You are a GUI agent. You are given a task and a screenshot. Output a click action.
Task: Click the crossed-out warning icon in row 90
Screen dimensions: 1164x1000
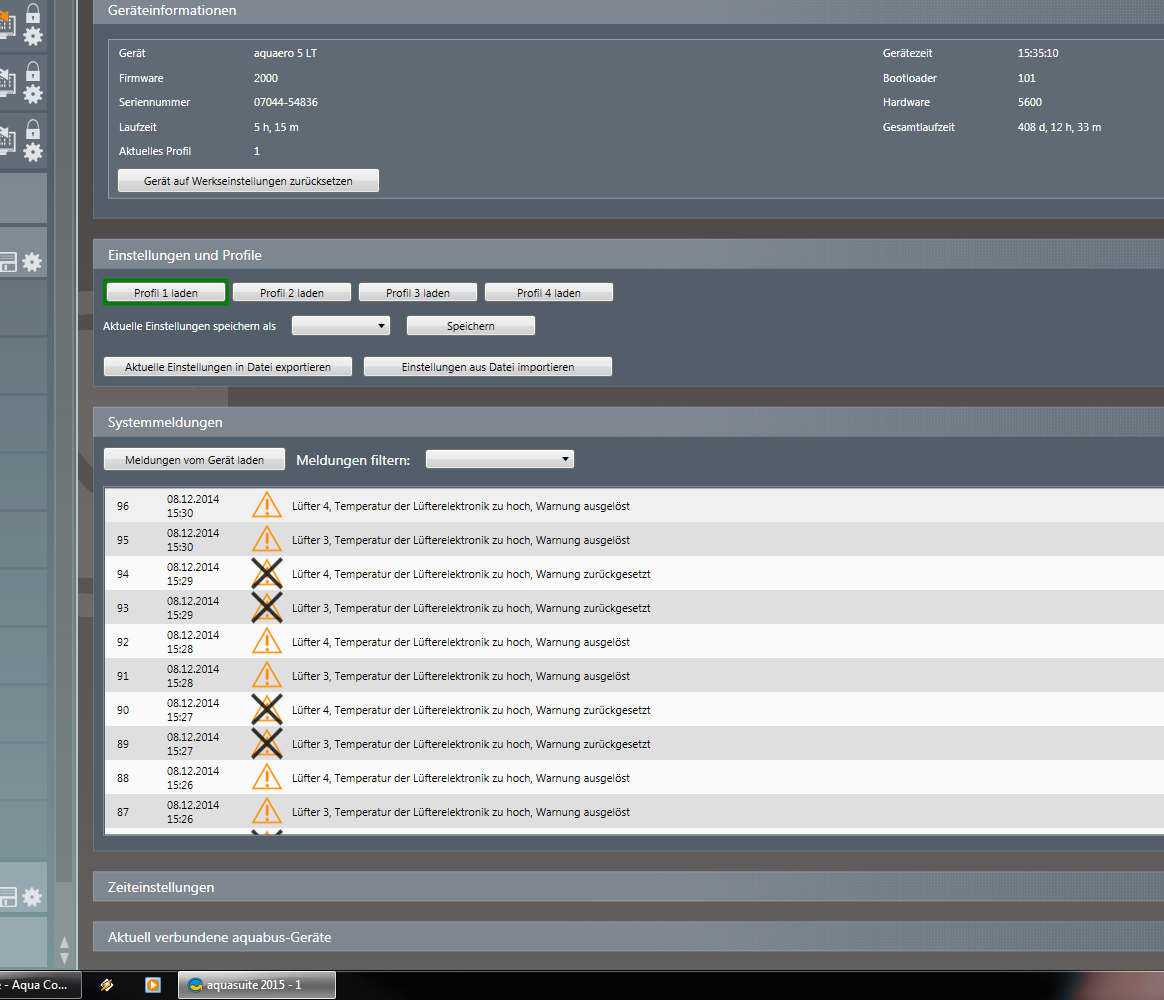(x=267, y=710)
